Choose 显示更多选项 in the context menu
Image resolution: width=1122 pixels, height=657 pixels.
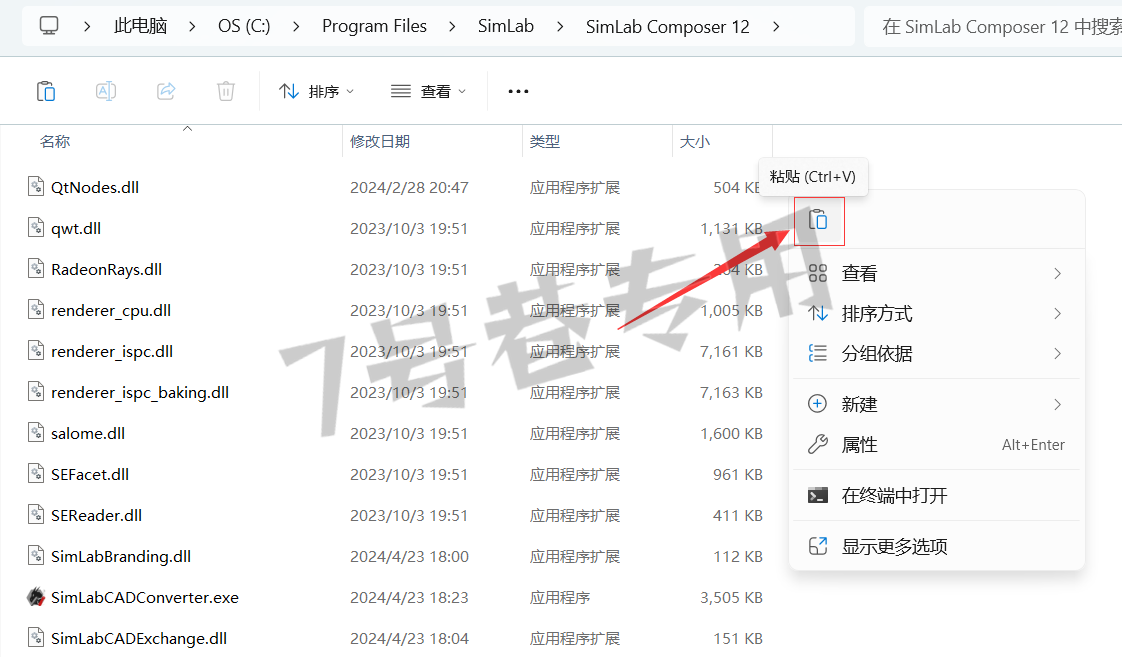[x=937, y=546]
